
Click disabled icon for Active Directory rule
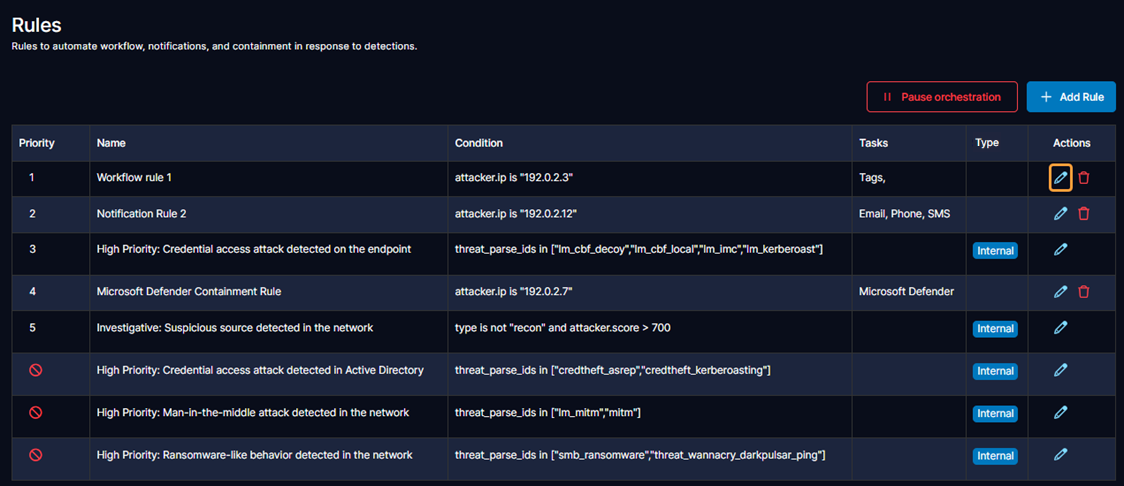click(36, 370)
